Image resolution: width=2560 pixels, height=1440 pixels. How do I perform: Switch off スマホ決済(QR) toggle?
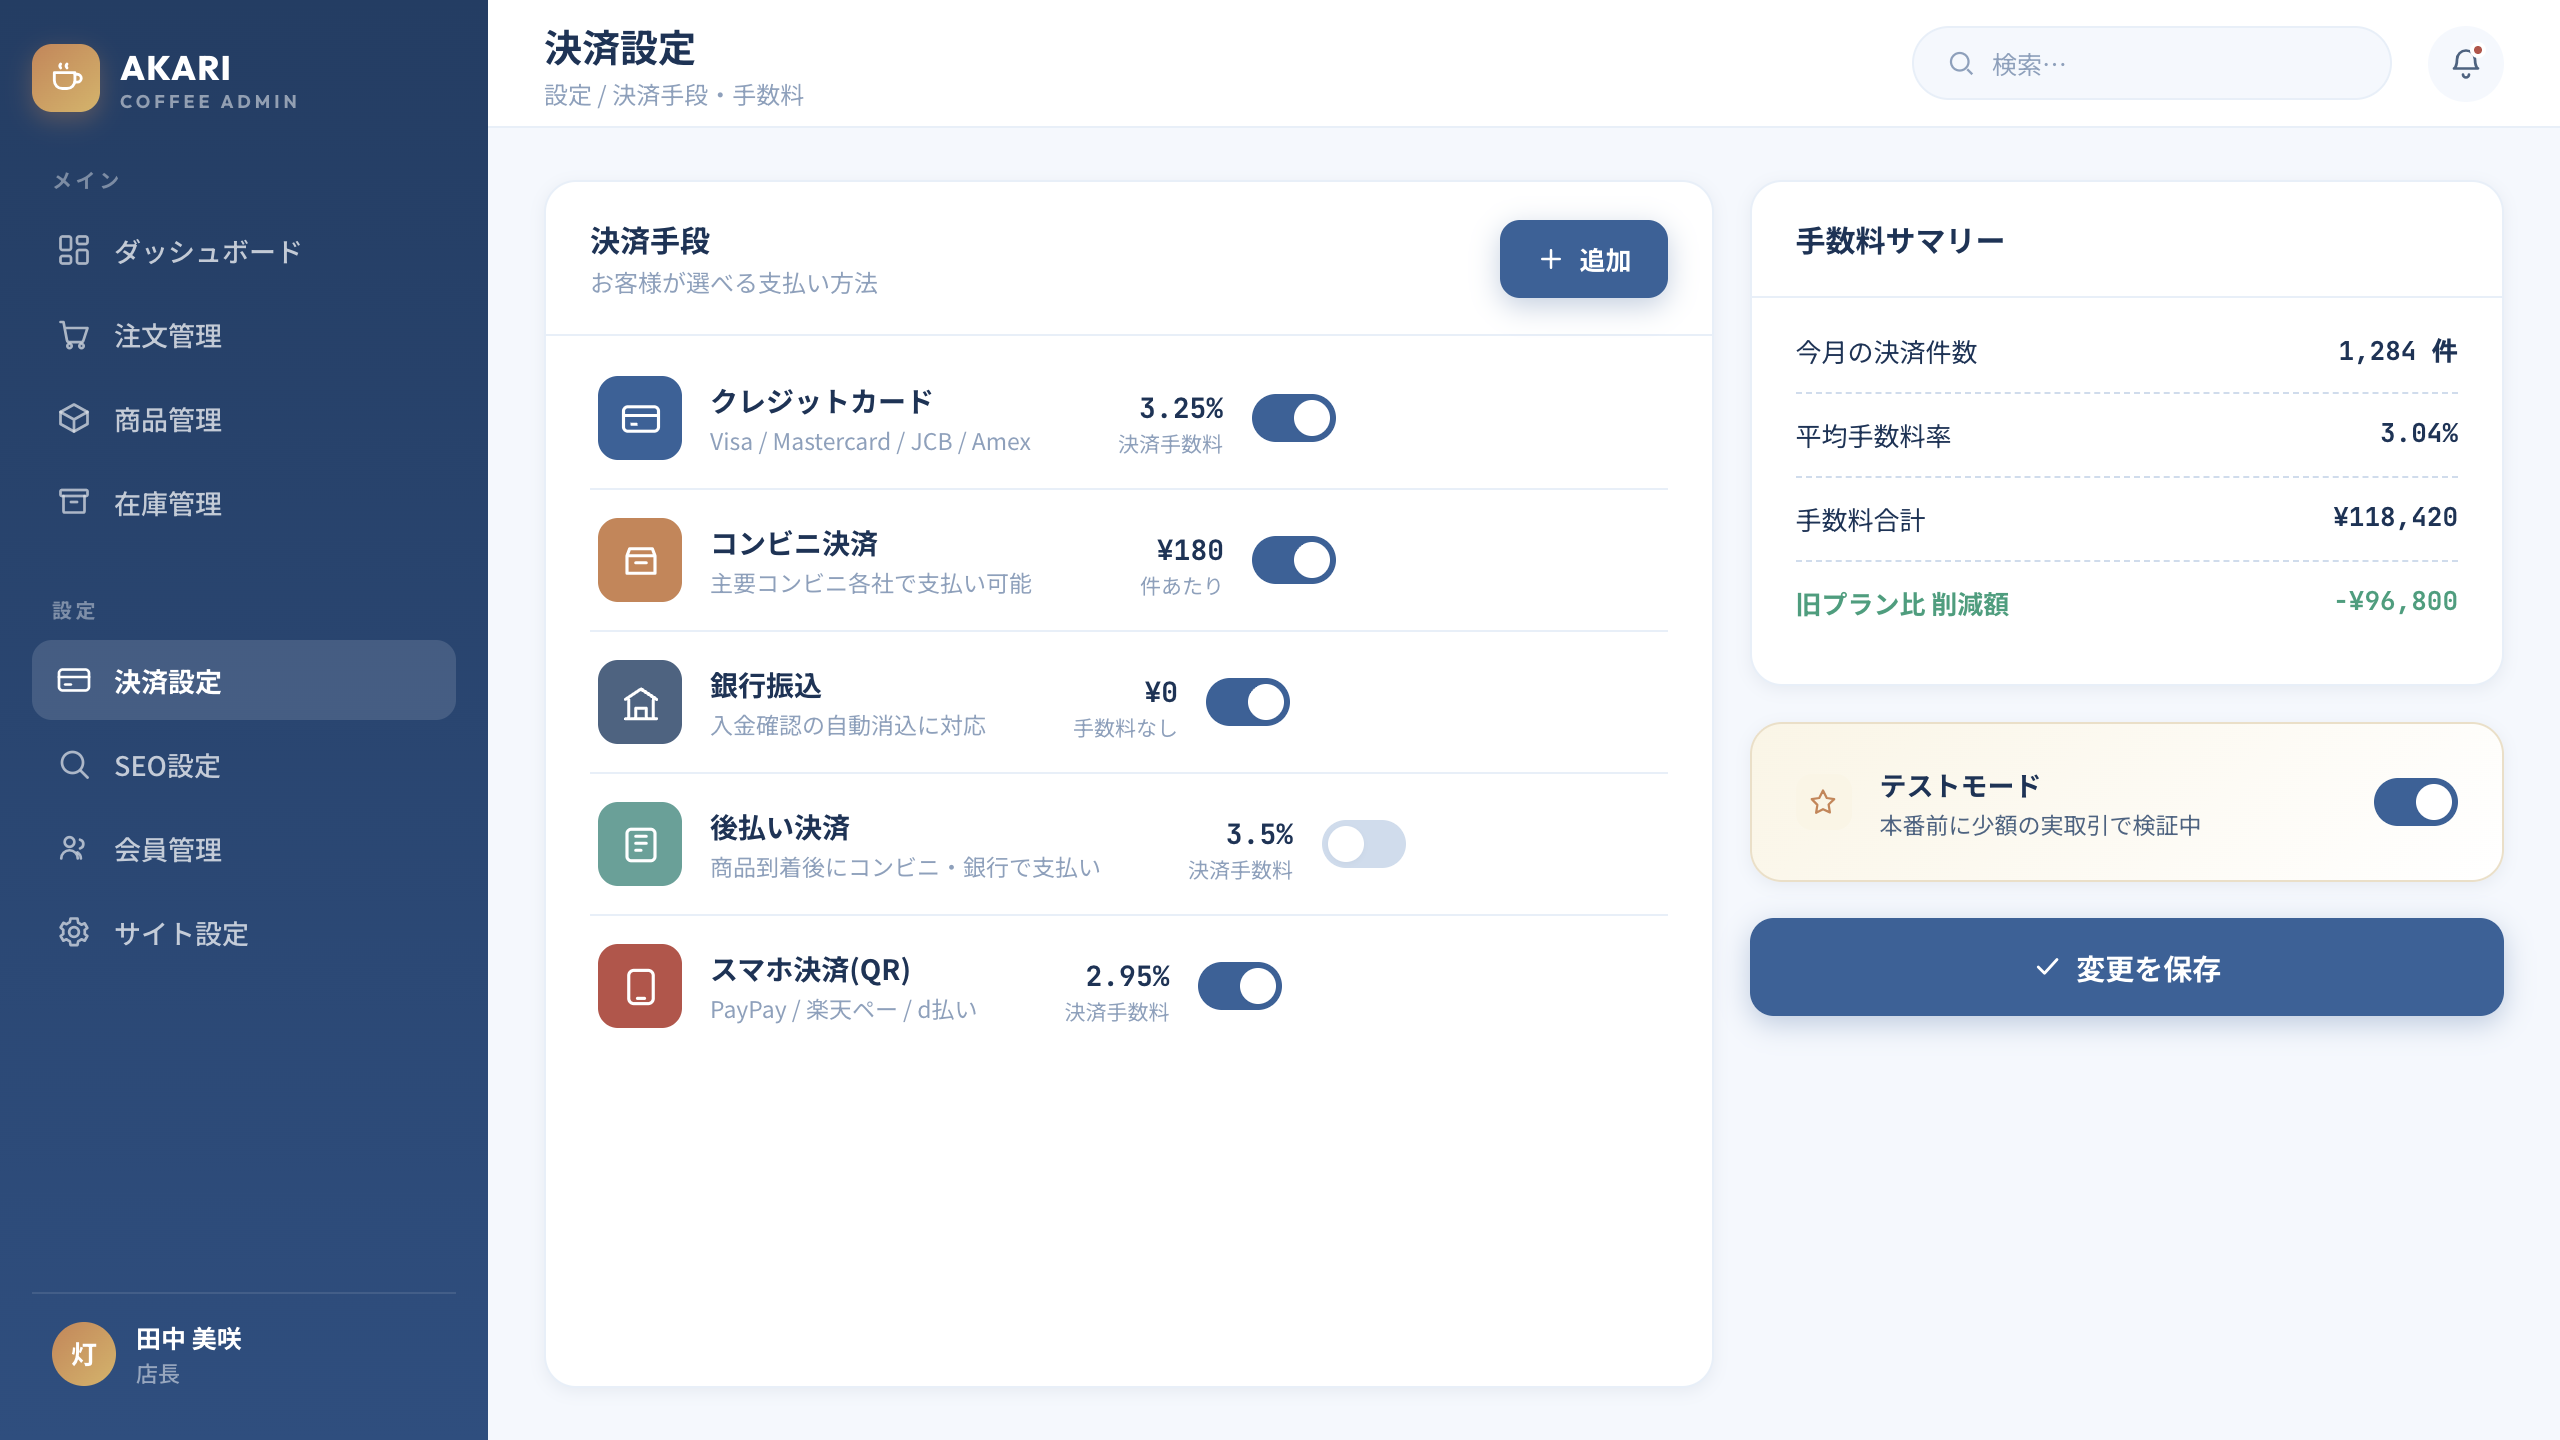[x=1240, y=986]
